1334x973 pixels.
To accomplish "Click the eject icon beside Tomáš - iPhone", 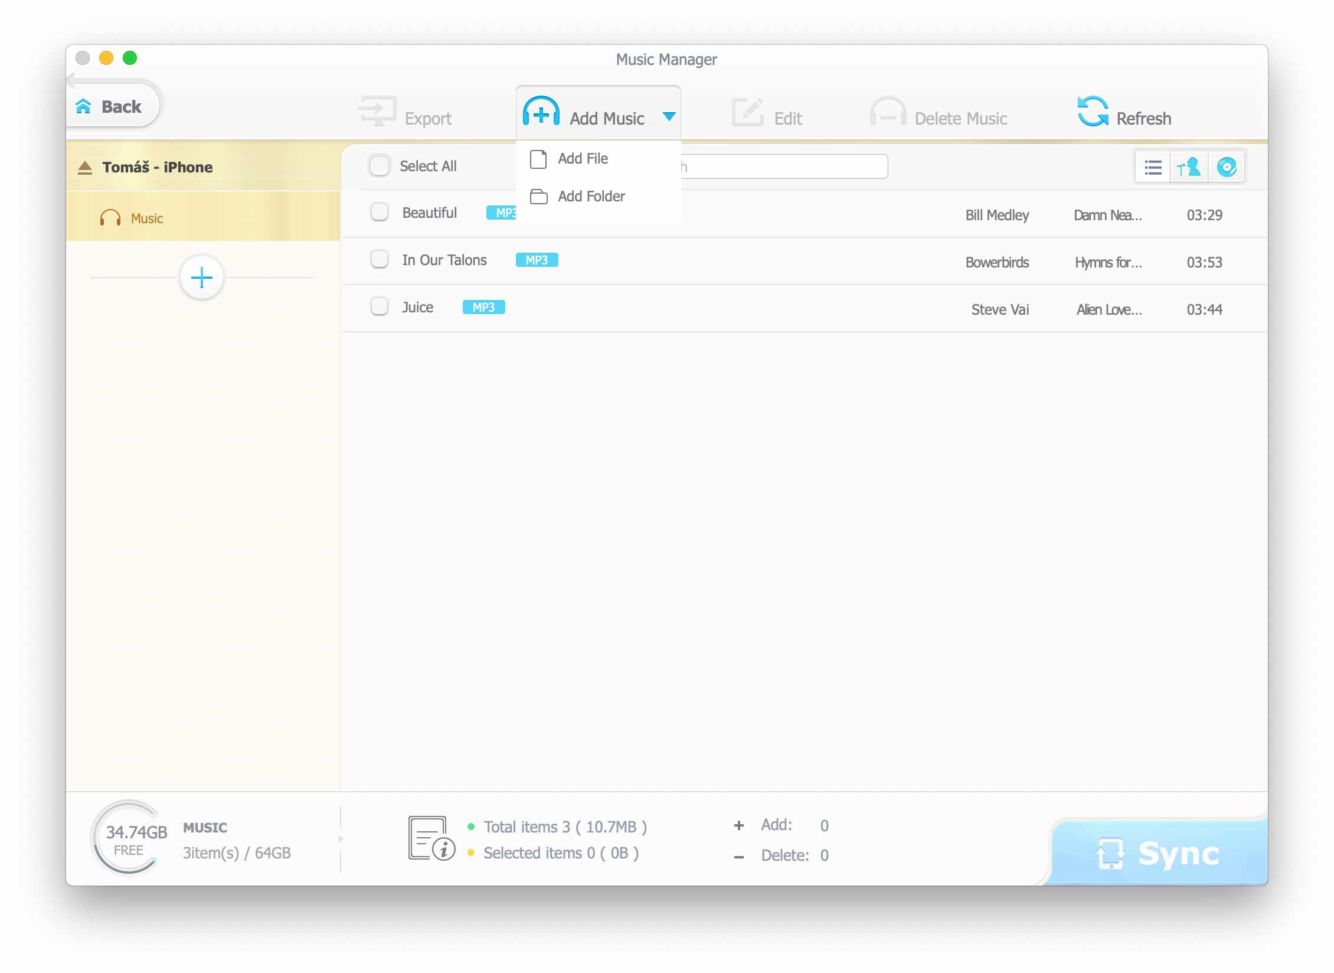I will click(x=85, y=167).
